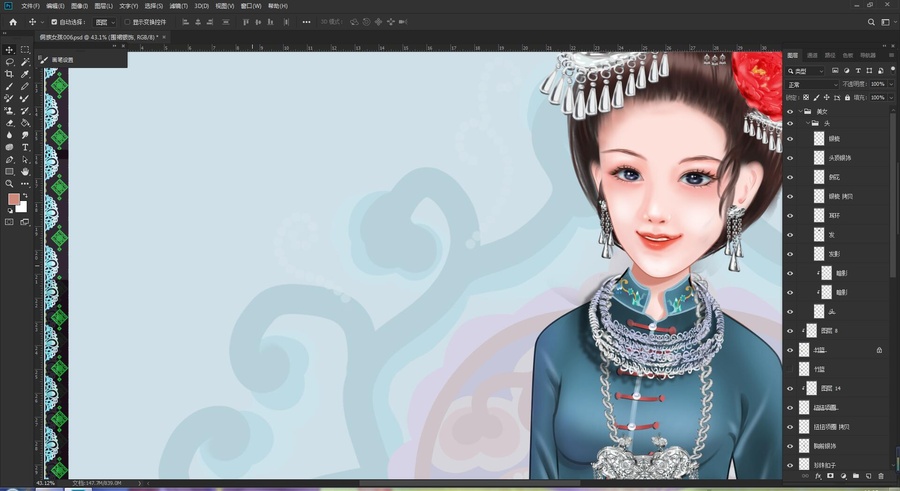Image resolution: width=900 pixels, height=491 pixels.
Task: Open the 正常 blend mode dropdown
Action: (812, 84)
